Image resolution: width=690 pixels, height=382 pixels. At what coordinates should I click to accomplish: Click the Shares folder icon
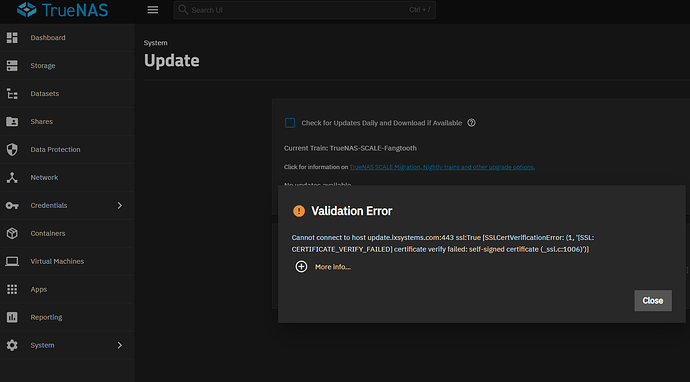(12, 121)
